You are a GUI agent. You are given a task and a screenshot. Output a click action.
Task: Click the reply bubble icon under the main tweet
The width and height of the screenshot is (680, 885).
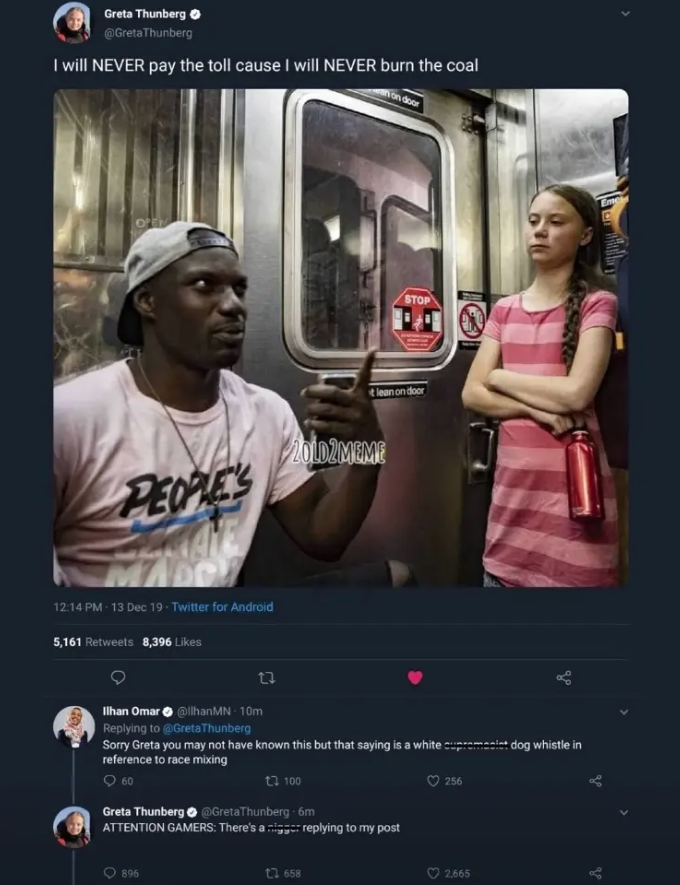coord(117,677)
